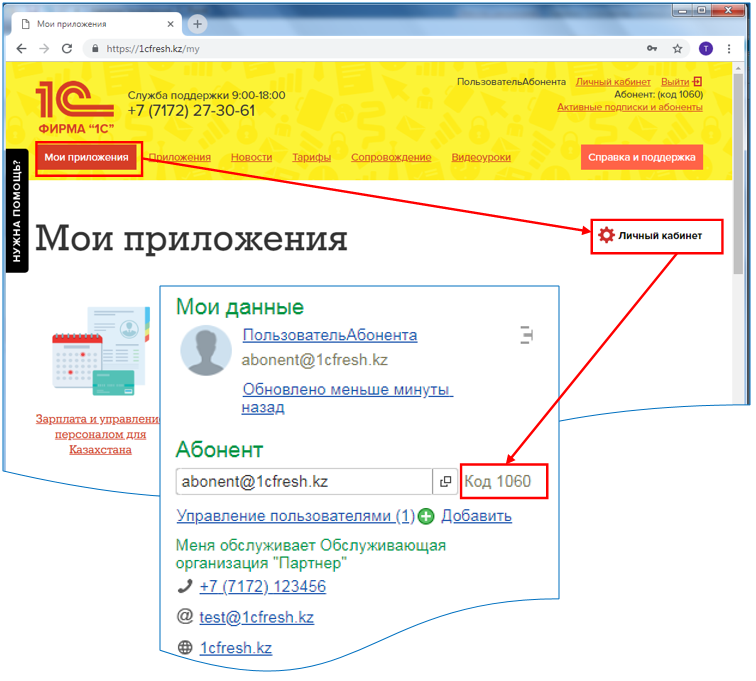Reload the page with the refresh icon
This screenshot has height=681, width=756.
[67, 49]
